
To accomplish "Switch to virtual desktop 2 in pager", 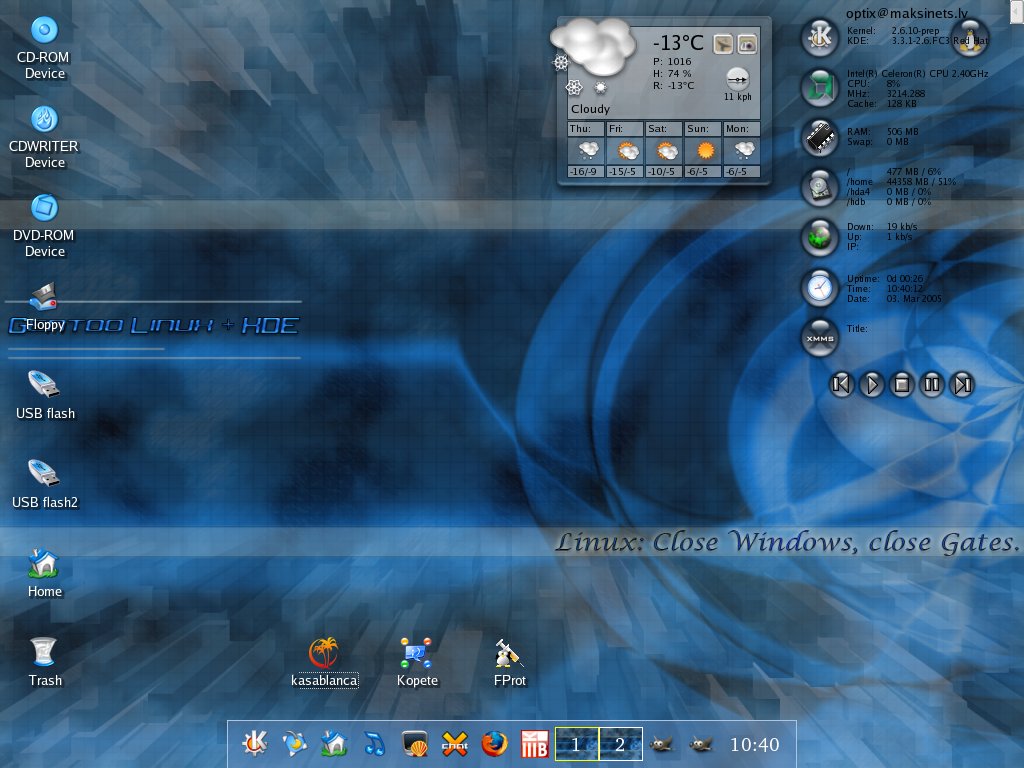I will (x=620, y=744).
